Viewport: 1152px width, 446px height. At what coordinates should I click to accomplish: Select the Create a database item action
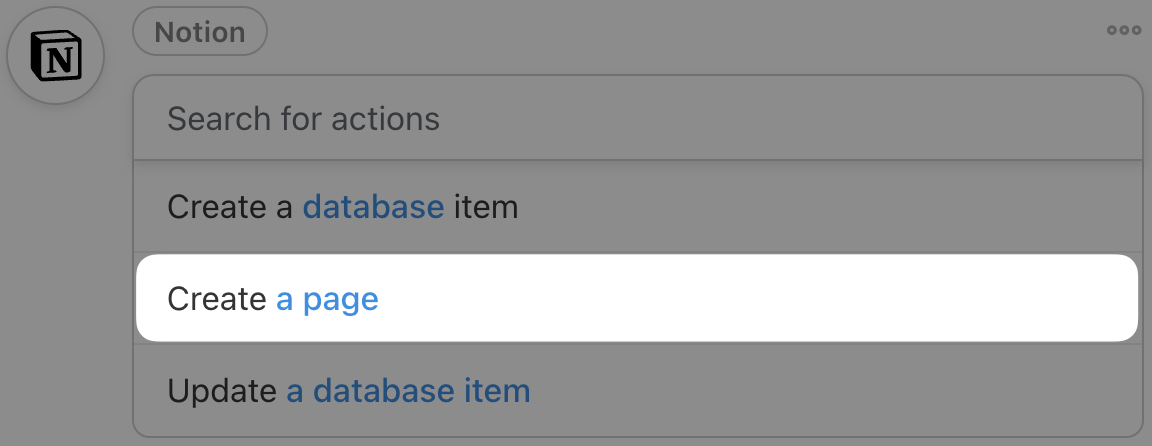(343, 208)
